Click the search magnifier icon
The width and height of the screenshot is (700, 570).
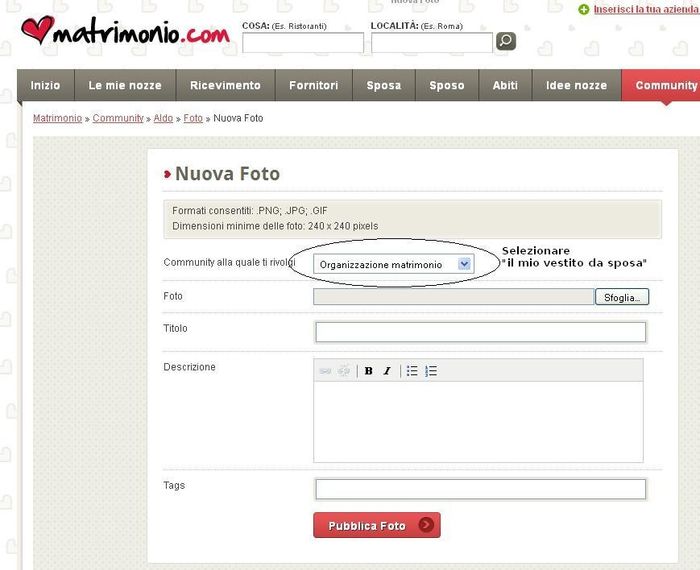506,41
